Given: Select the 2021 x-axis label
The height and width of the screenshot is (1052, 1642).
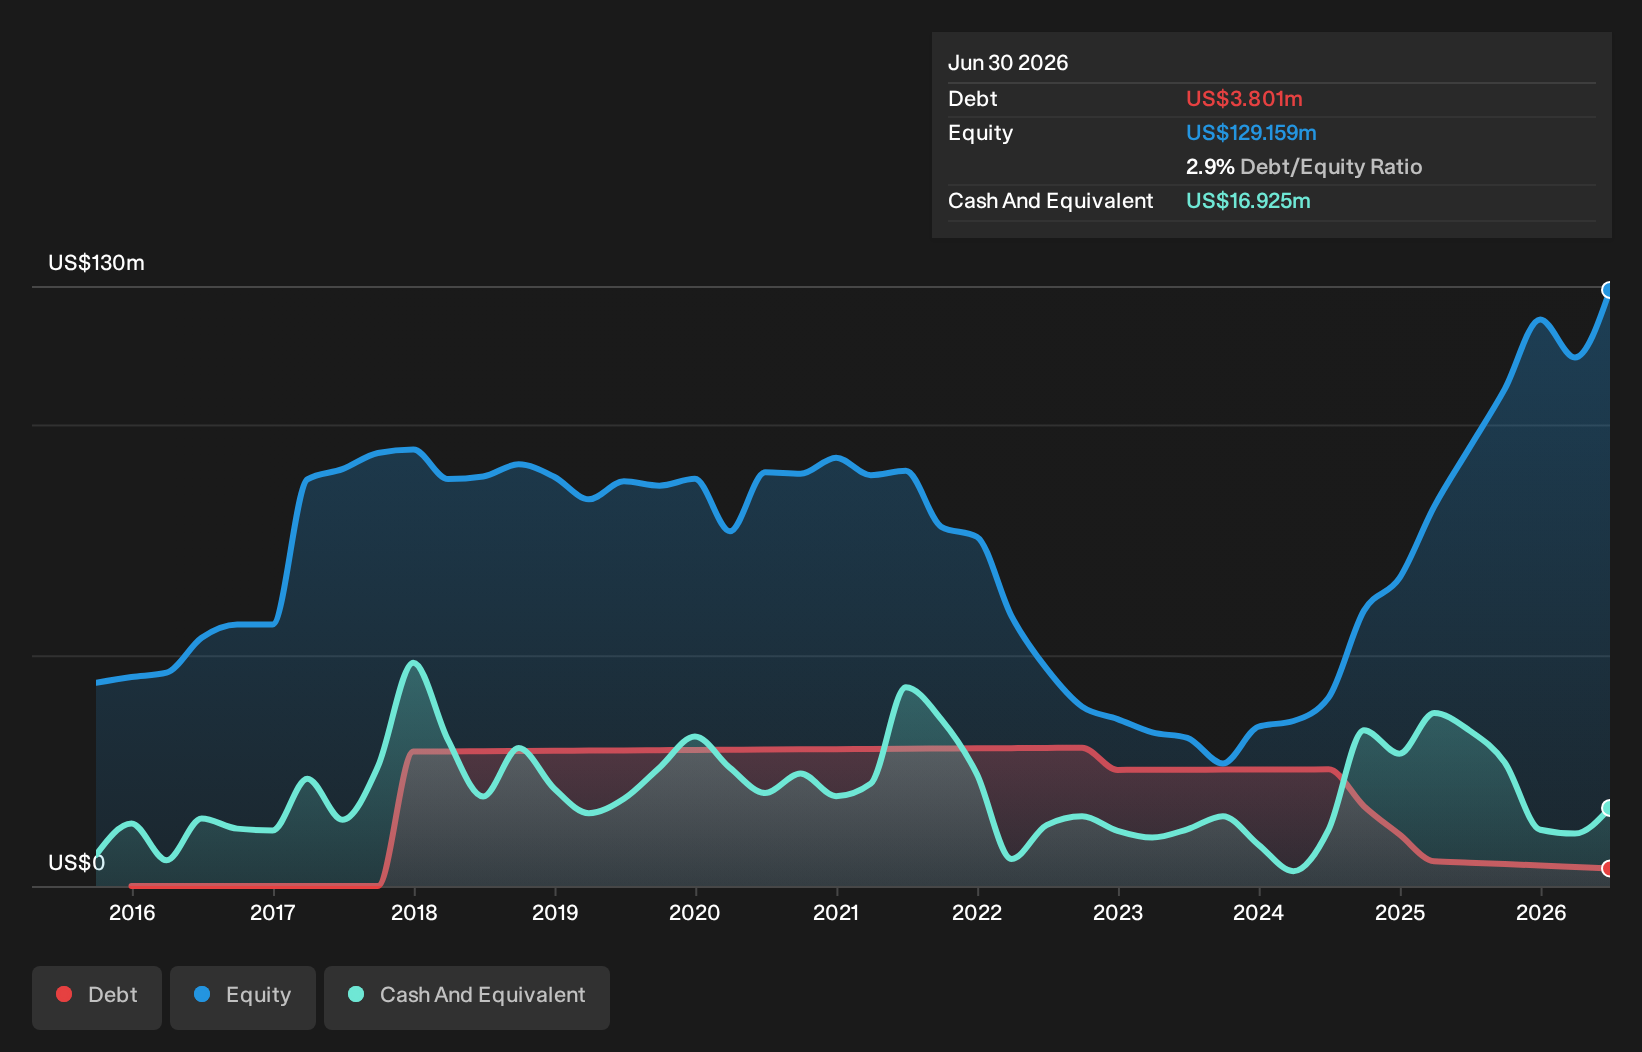Looking at the screenshot, I should 836,912.
